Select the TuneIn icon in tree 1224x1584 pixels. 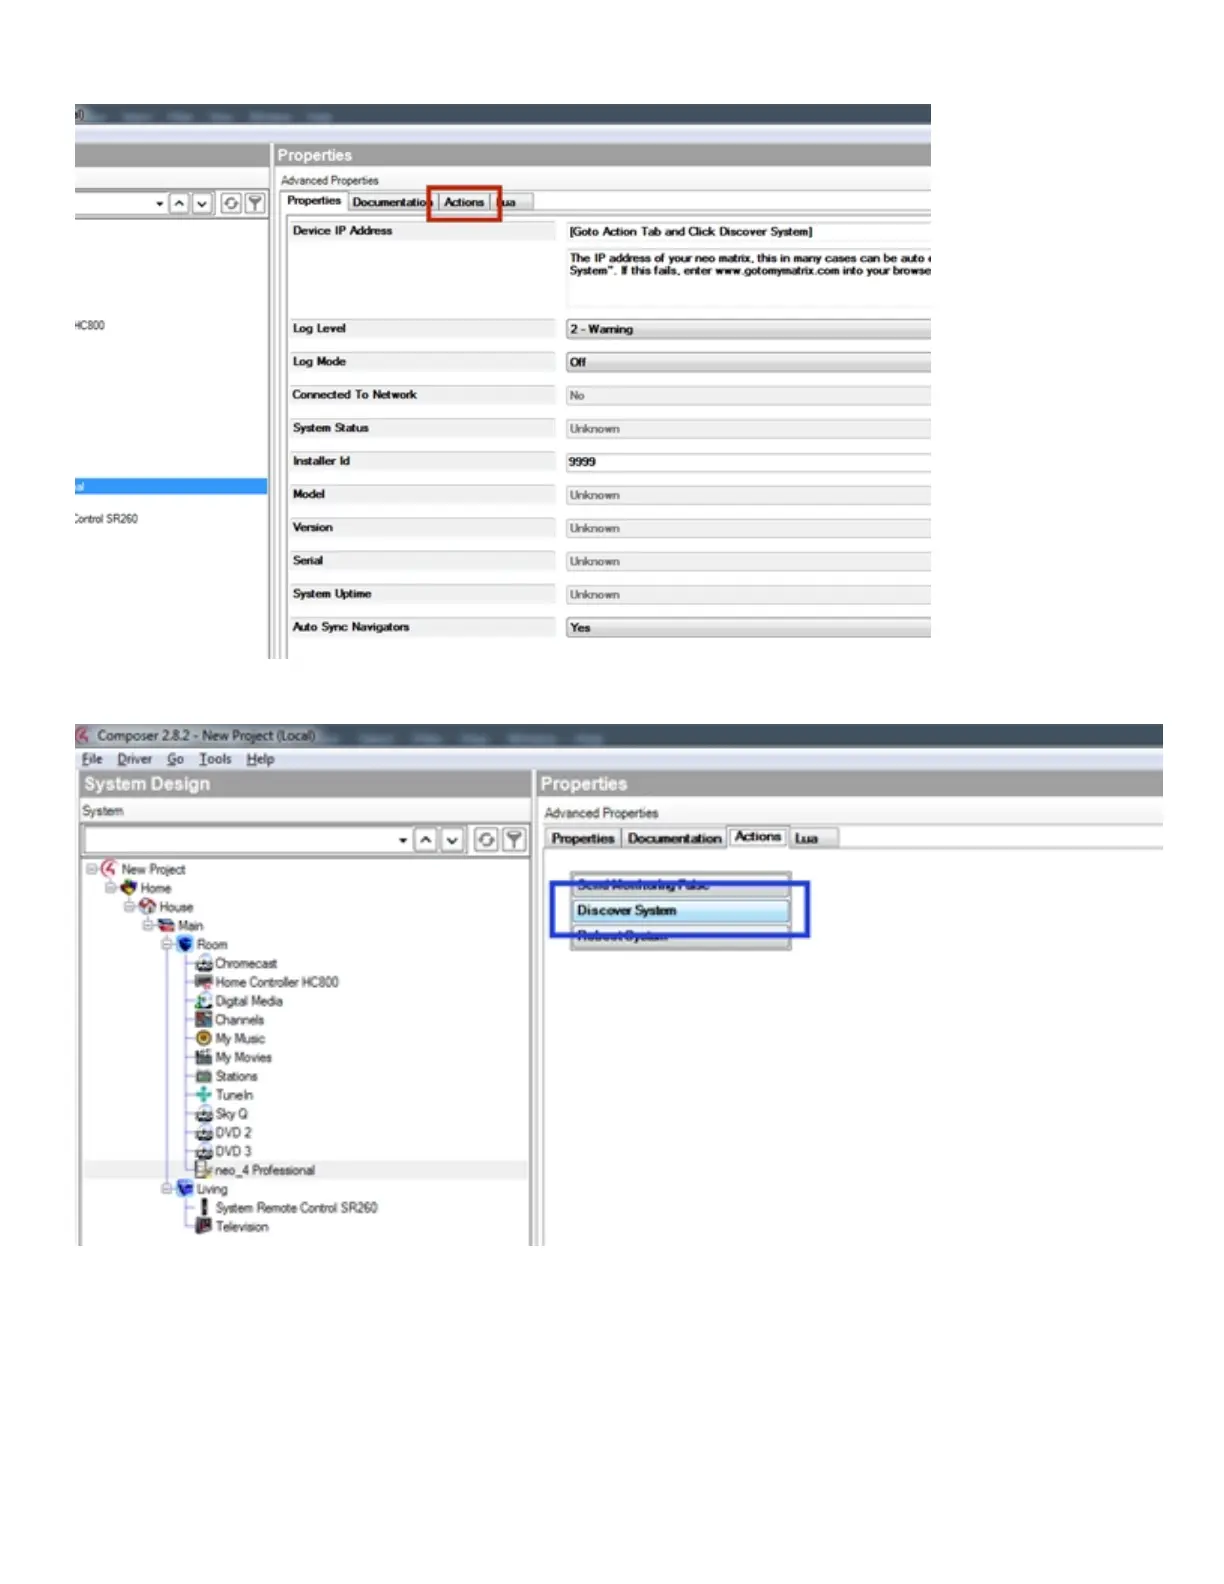(x=204, y=1095)
